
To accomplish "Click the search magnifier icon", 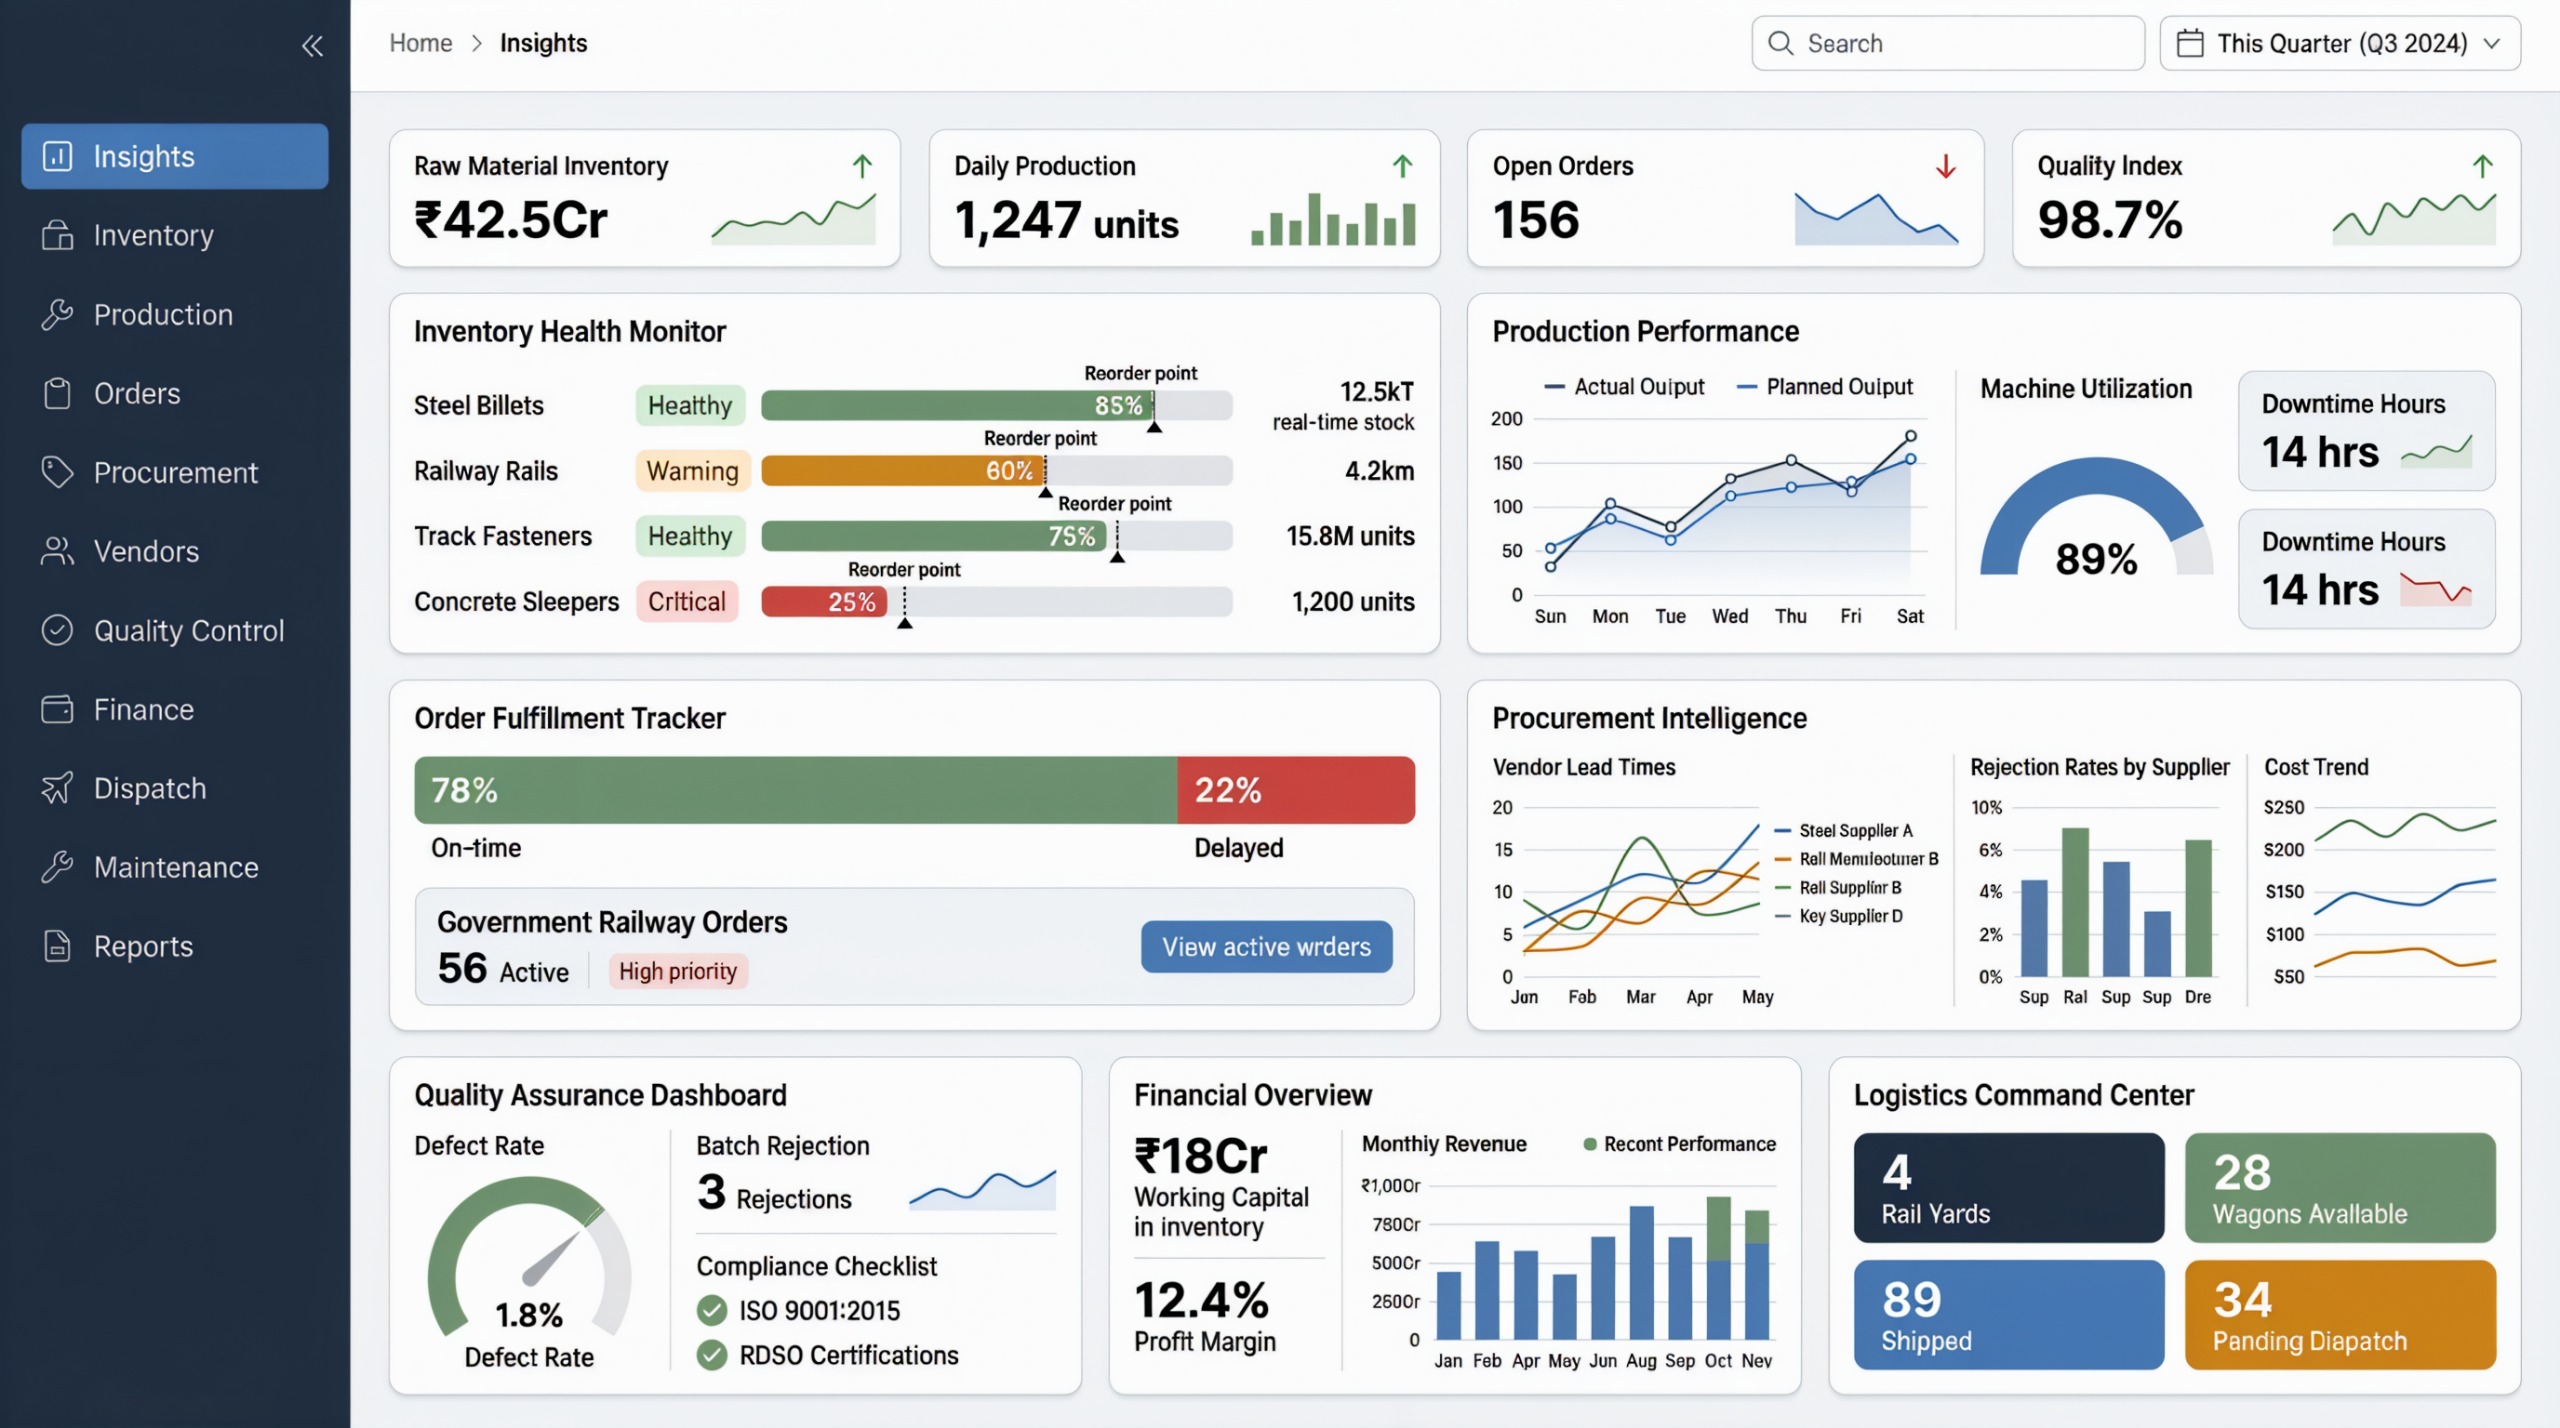I will [x=1780, y=43].
